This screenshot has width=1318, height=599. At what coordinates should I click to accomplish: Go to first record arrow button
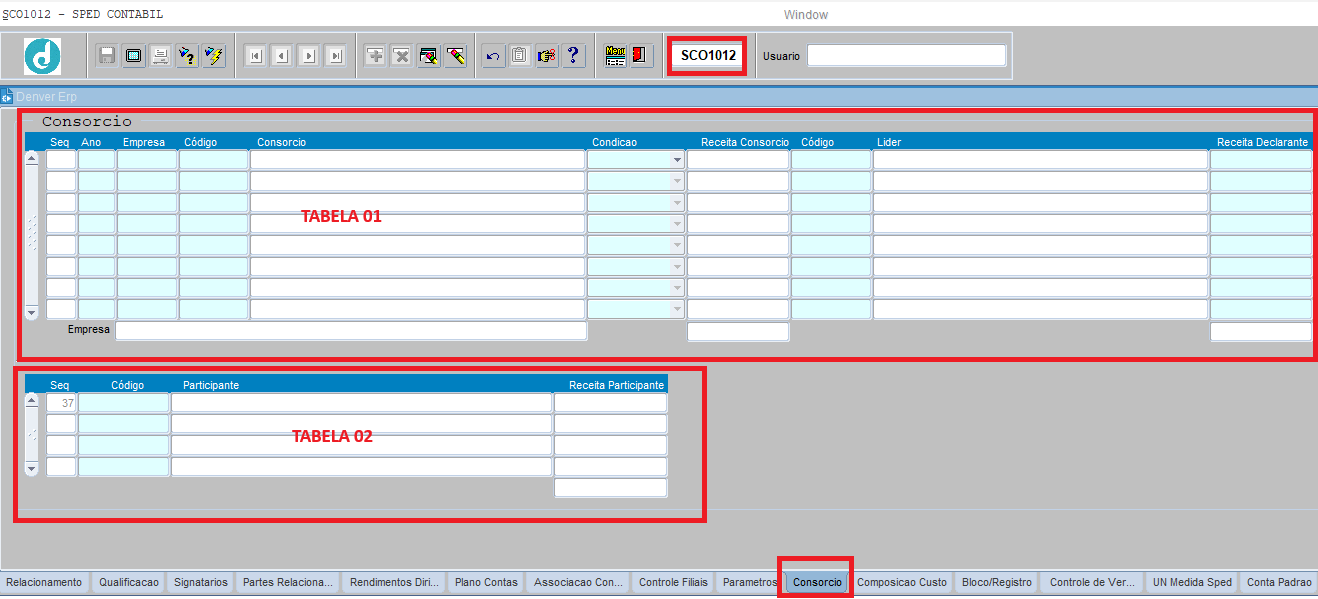(x=255, y=56)
